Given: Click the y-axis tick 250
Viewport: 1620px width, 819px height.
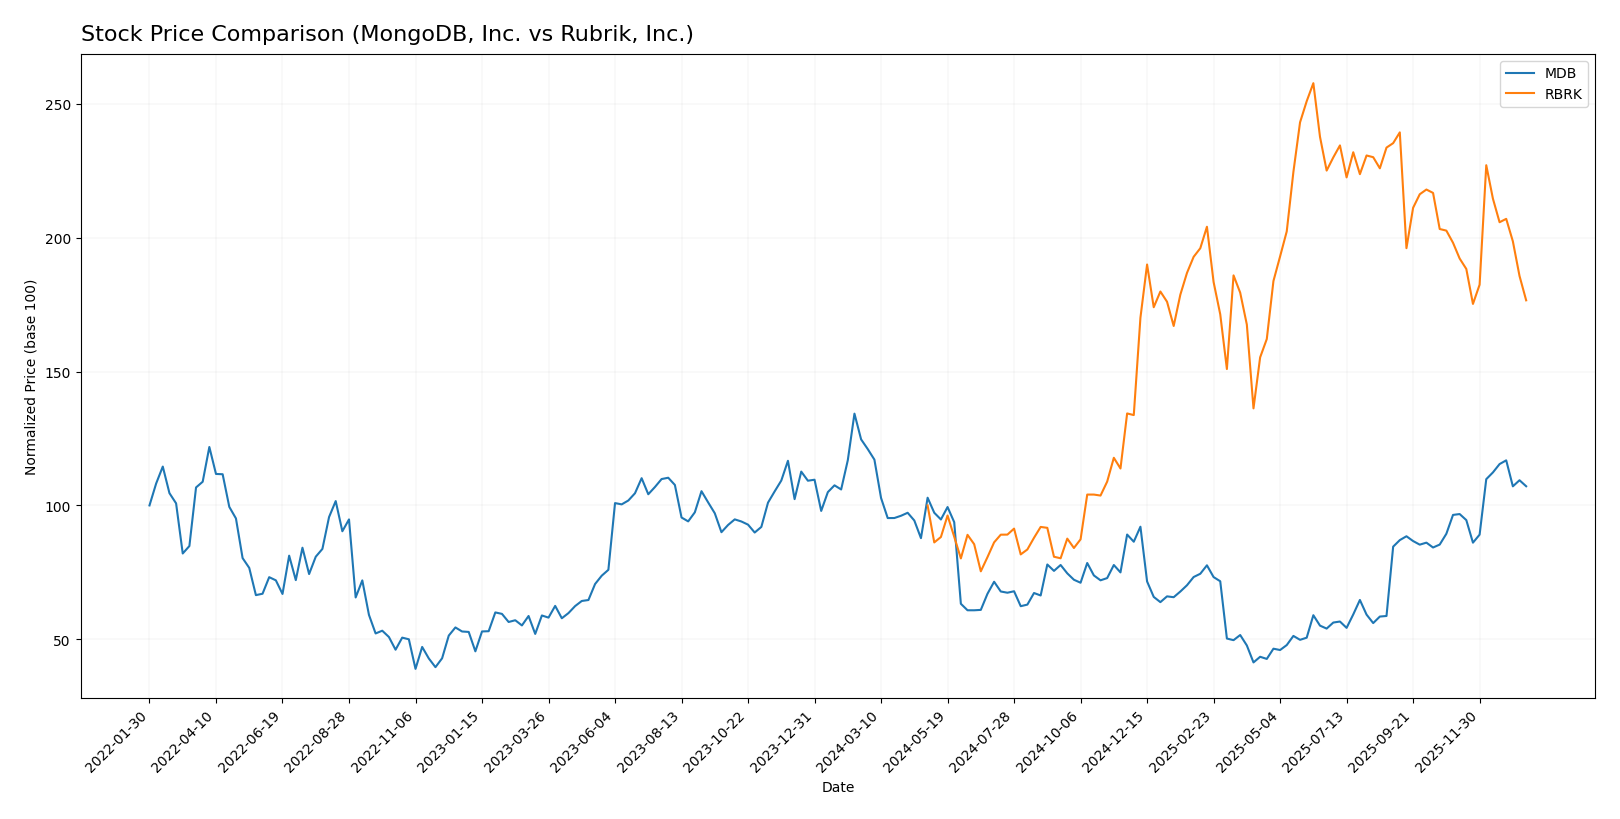Looking at the screenshot, I should [60, 105].
